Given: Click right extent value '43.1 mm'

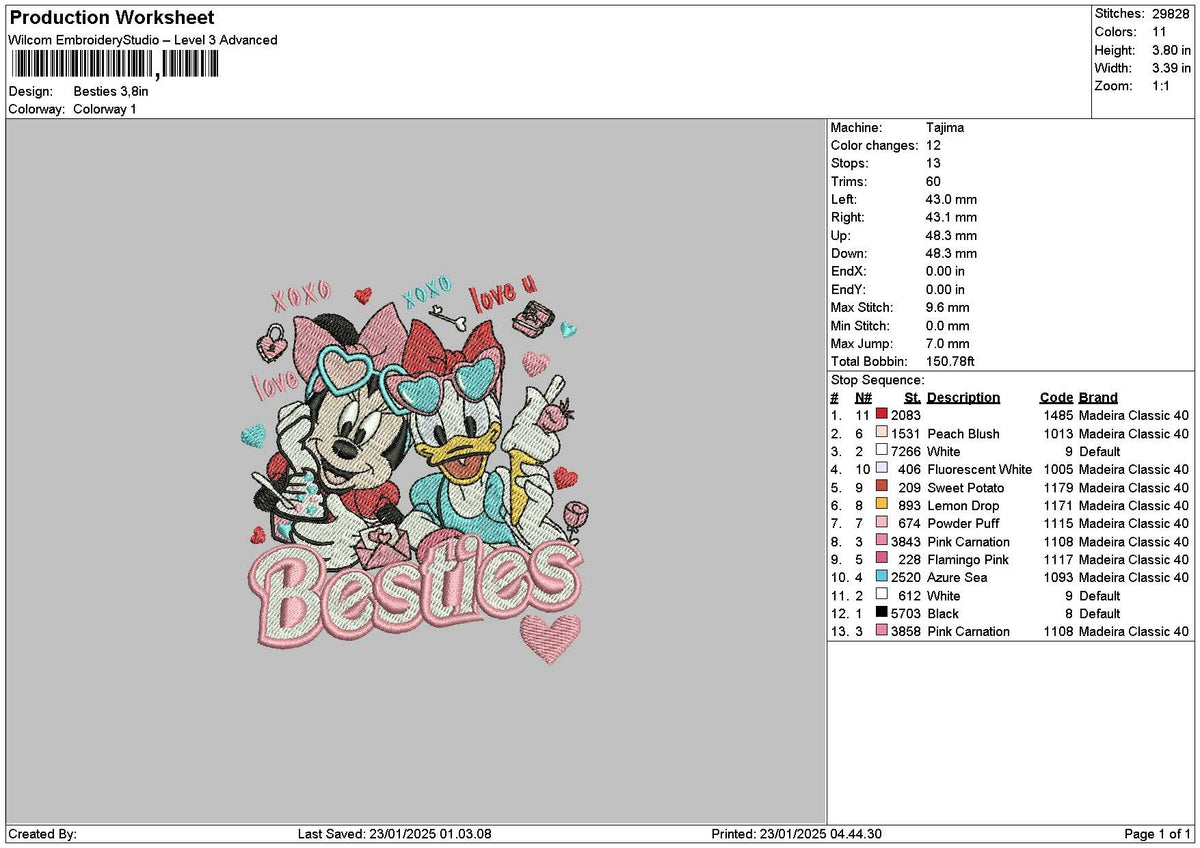Looking at the screenshot, I should tap(951, 217).
